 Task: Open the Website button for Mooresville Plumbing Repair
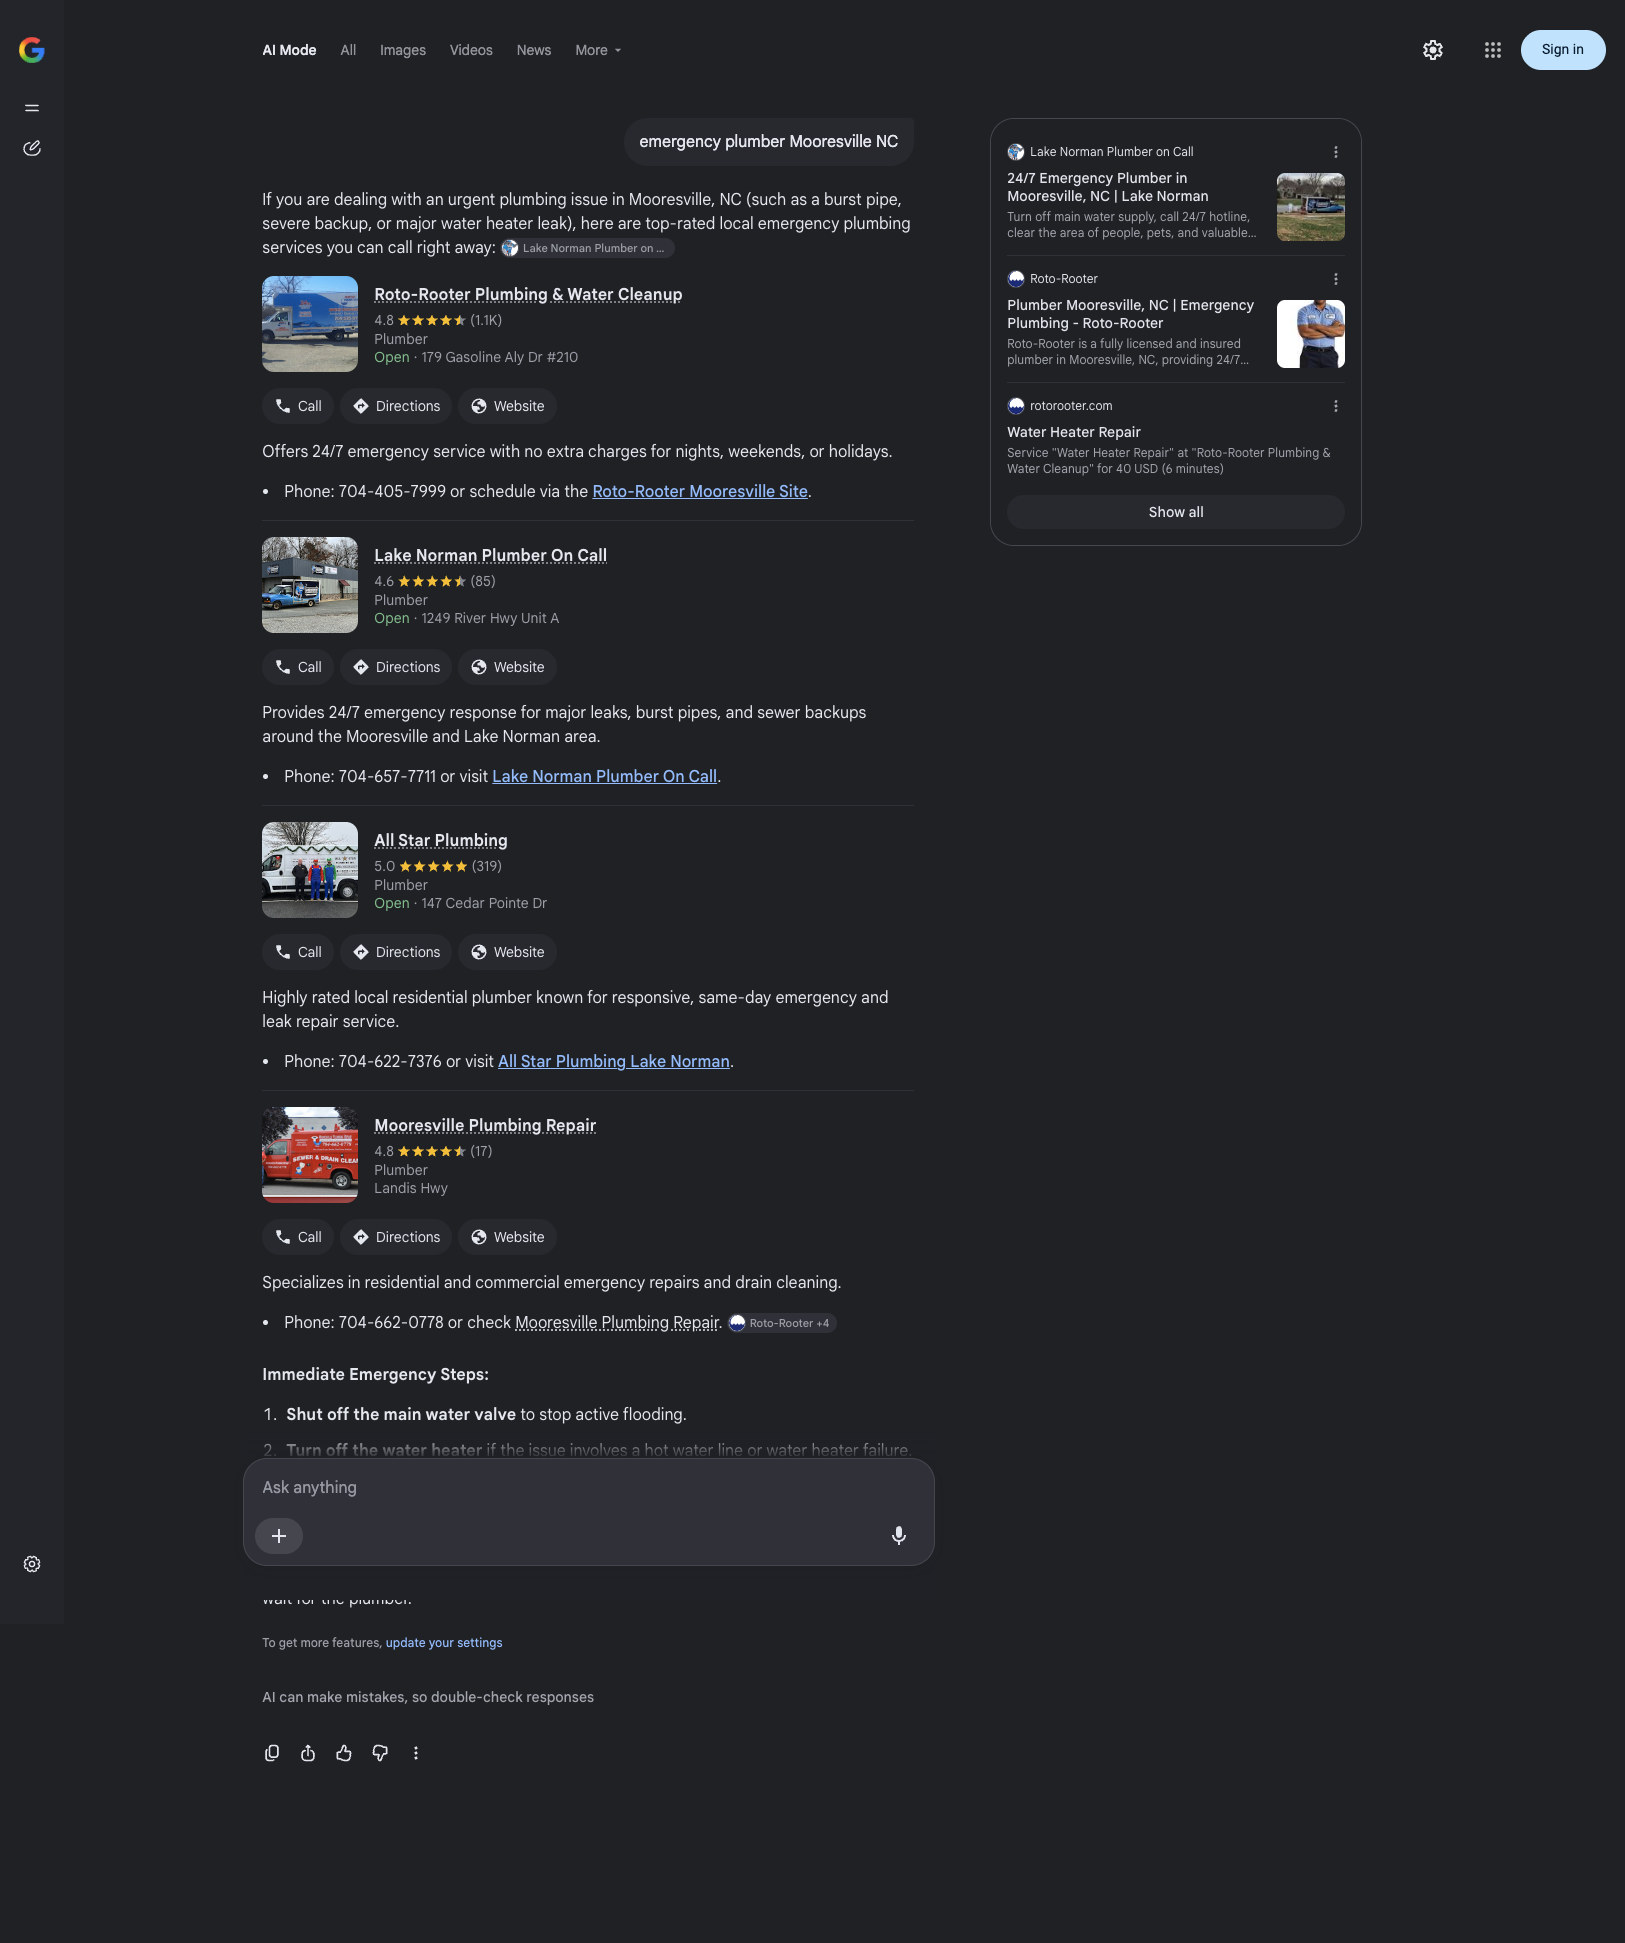coord(507,1237)
